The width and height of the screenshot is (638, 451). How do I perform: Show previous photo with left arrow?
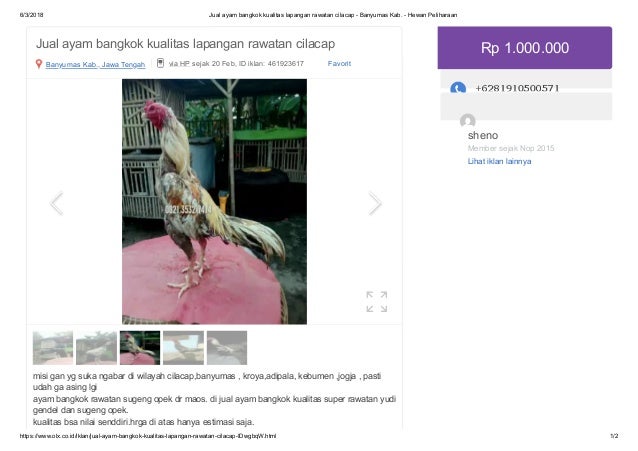point(57,203)
